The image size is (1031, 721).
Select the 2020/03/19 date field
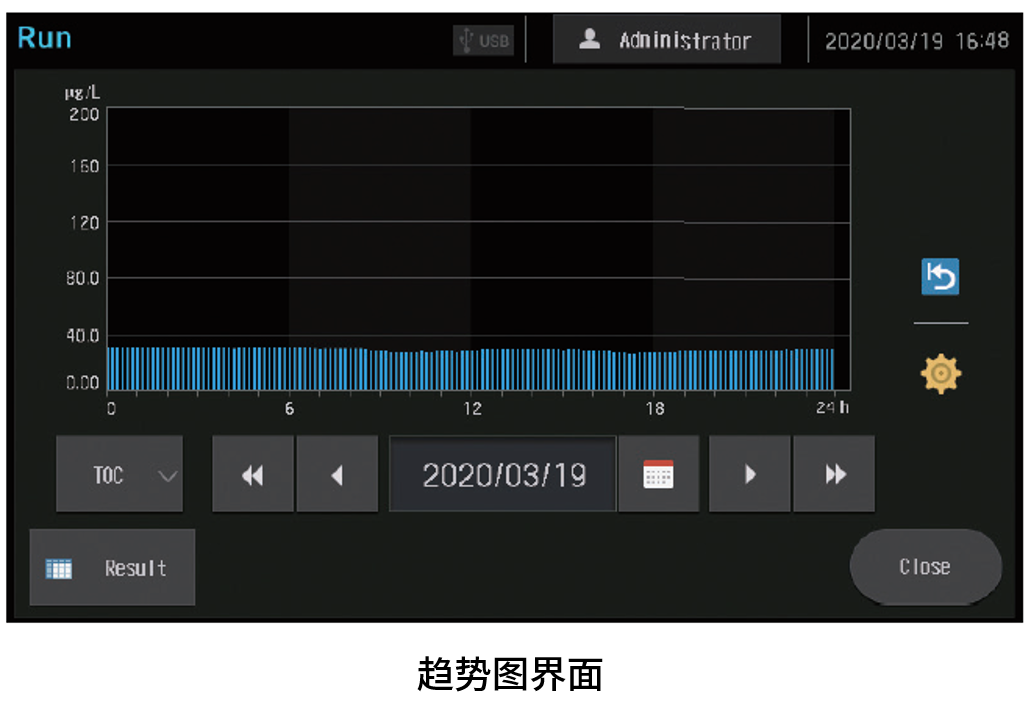coord(503,475)
